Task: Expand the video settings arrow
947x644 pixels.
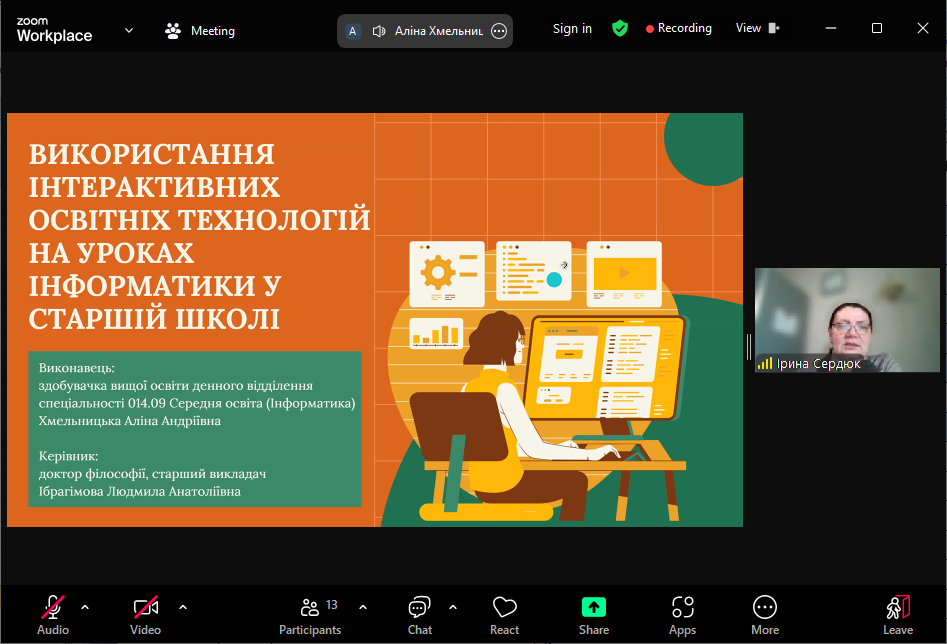Action: pos(183,607)
